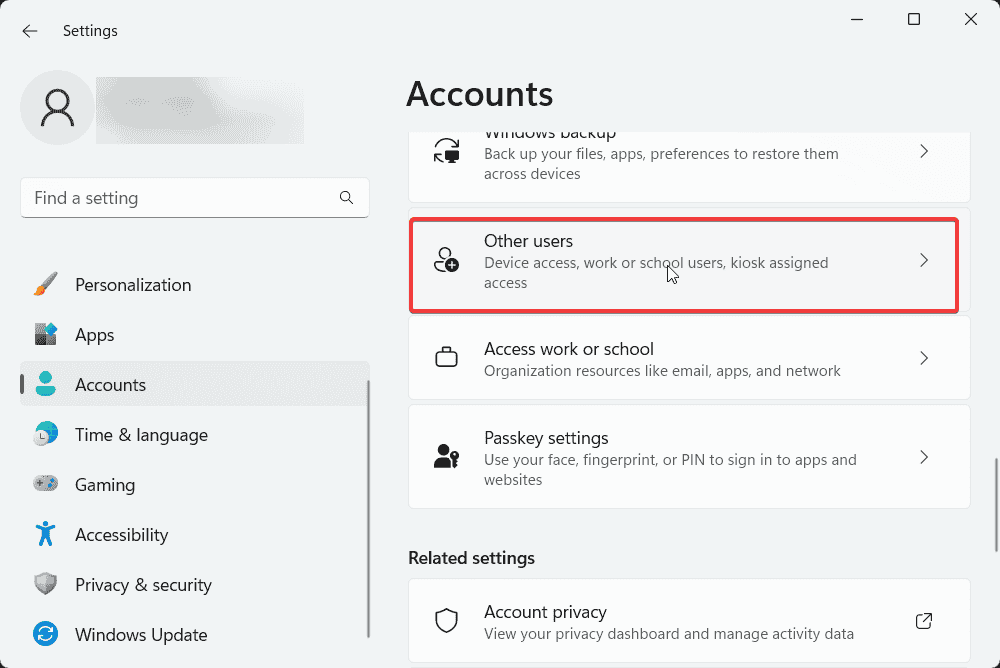Image resolution: width=1000 pixels, height=668 pixels.
Task: Select the user profile avatar icon
Action: (x=57, y=107)
